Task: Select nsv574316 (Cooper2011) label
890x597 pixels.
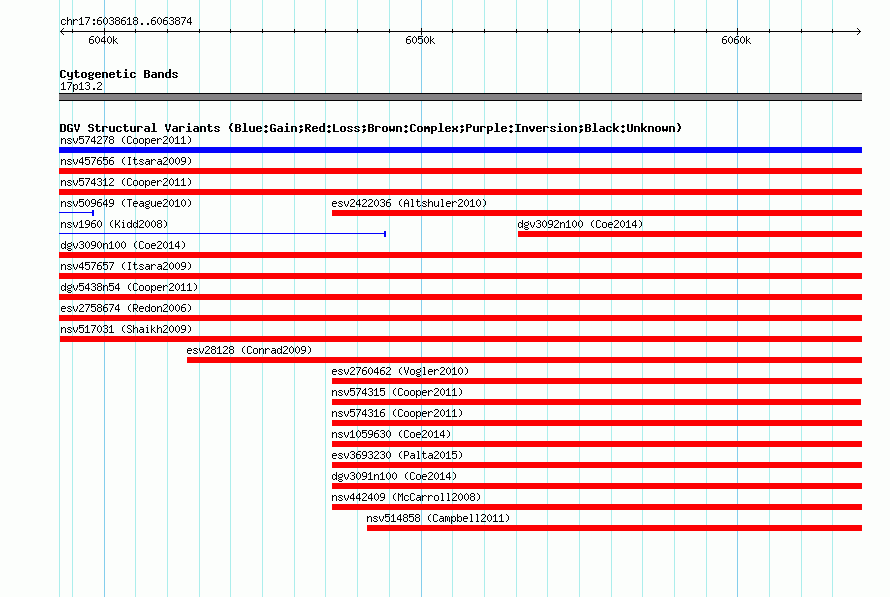Action: [x=397, y=413]
